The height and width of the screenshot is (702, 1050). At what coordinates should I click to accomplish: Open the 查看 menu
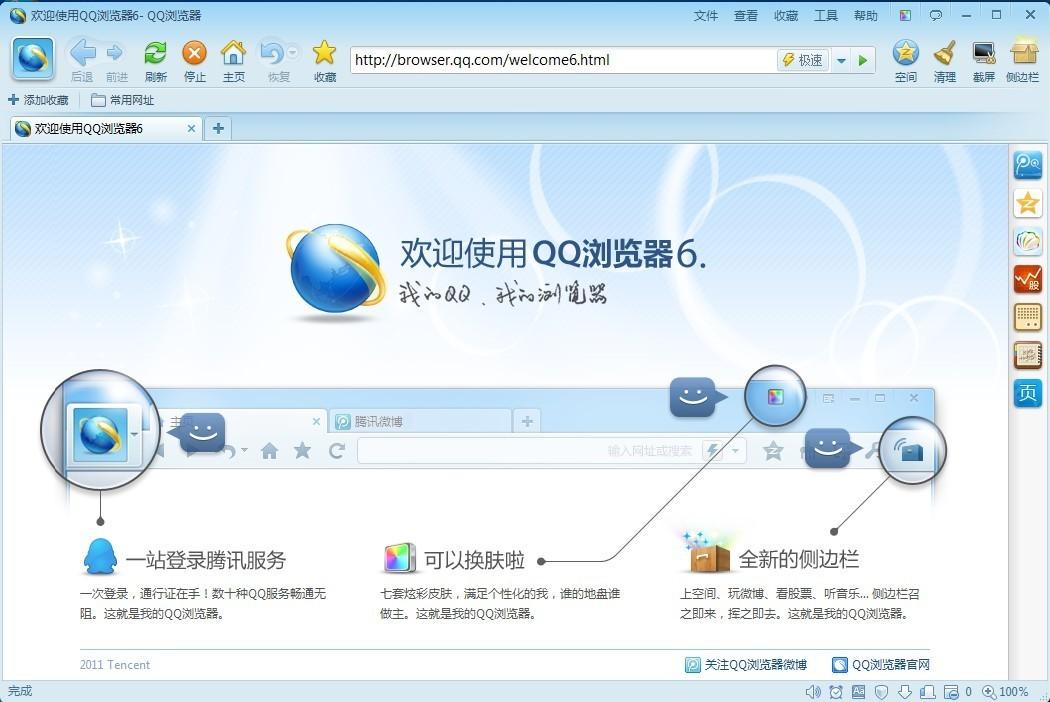click(x=745, y=15)
